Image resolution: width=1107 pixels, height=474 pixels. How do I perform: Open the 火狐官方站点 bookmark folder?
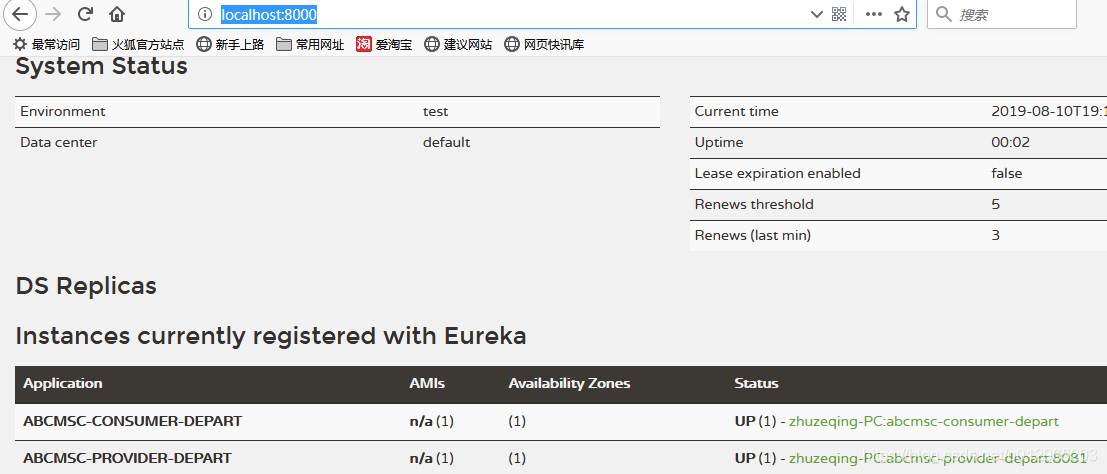tap(138, 45)
